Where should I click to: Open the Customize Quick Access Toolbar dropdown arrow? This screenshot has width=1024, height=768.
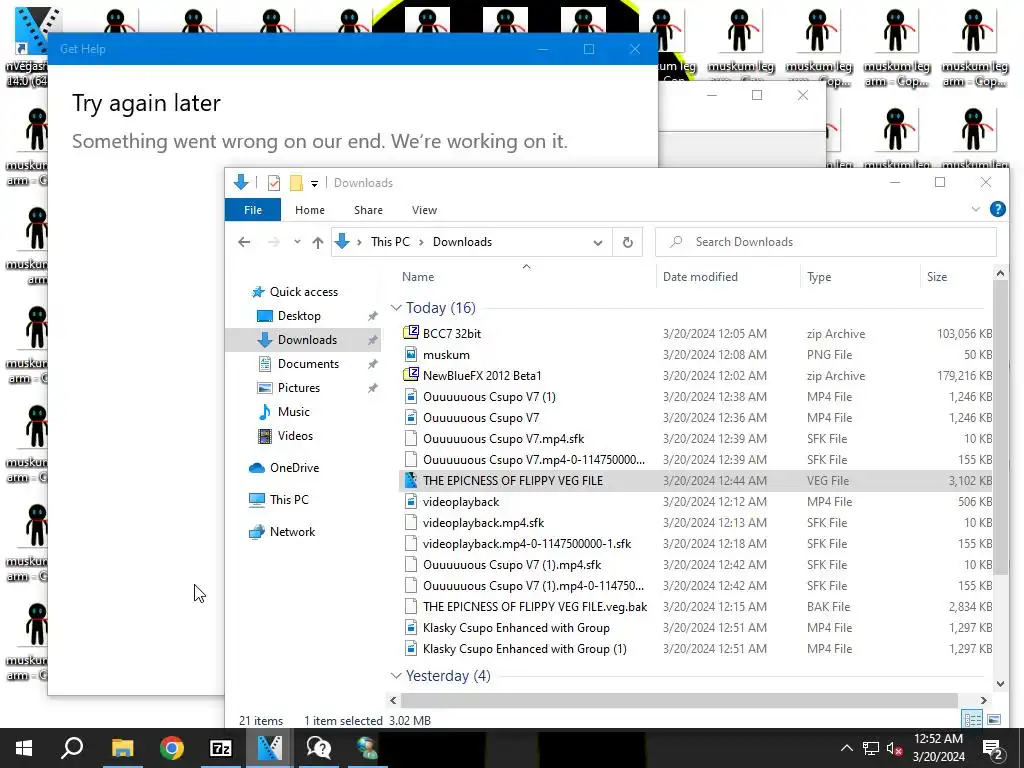[314, 184]
